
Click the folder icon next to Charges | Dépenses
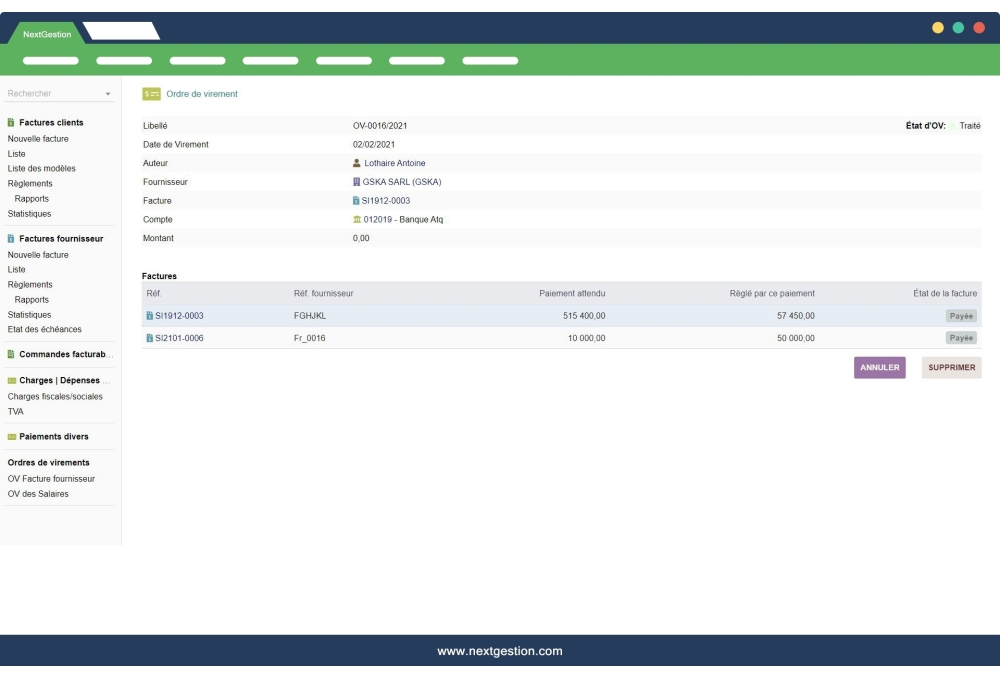[x=11, y=380]
